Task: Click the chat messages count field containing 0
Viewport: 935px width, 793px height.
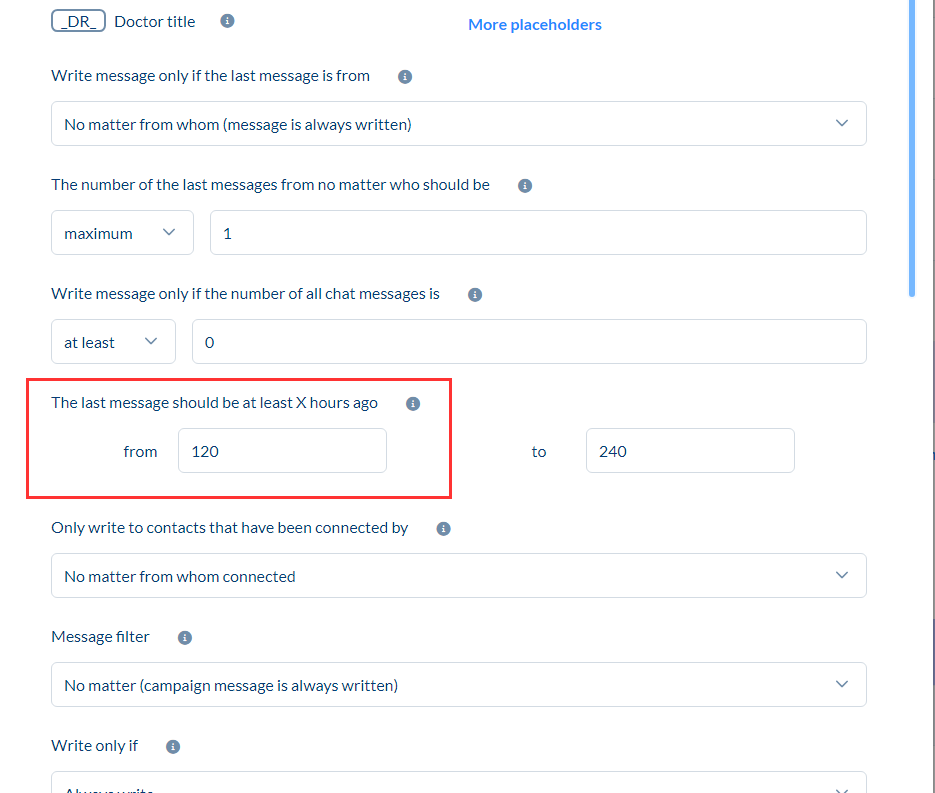Action: [528, 342]
